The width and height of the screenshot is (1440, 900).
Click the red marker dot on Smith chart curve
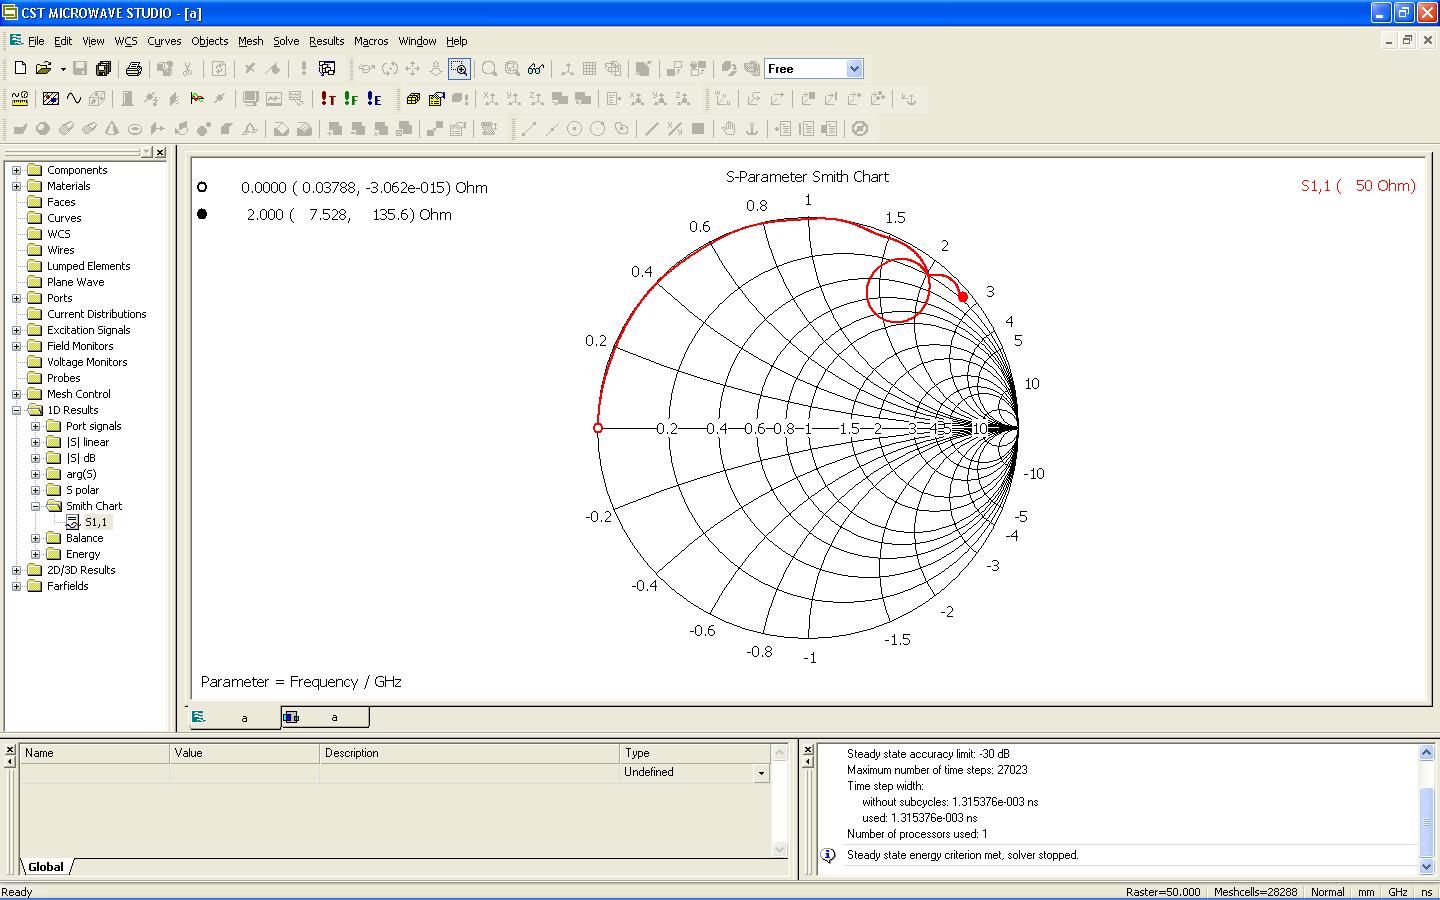pyautogui.click(x=963, y=297)
